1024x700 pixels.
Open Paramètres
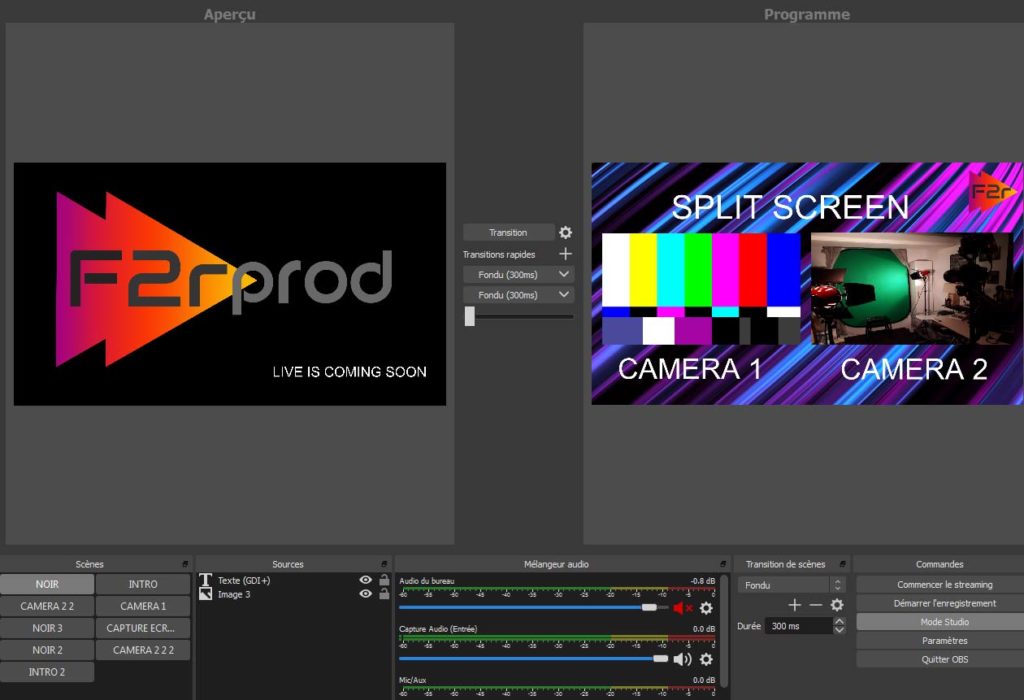(x=944, y=641)
